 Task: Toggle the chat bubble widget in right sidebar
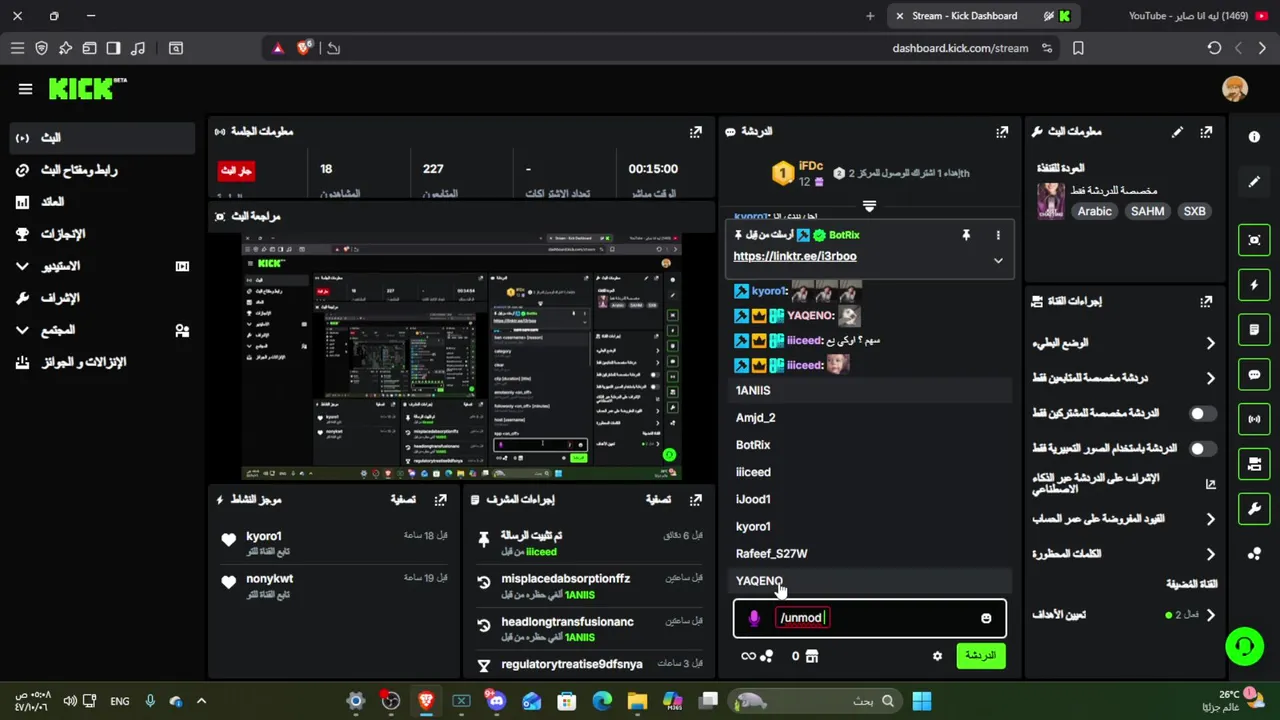1254,375
